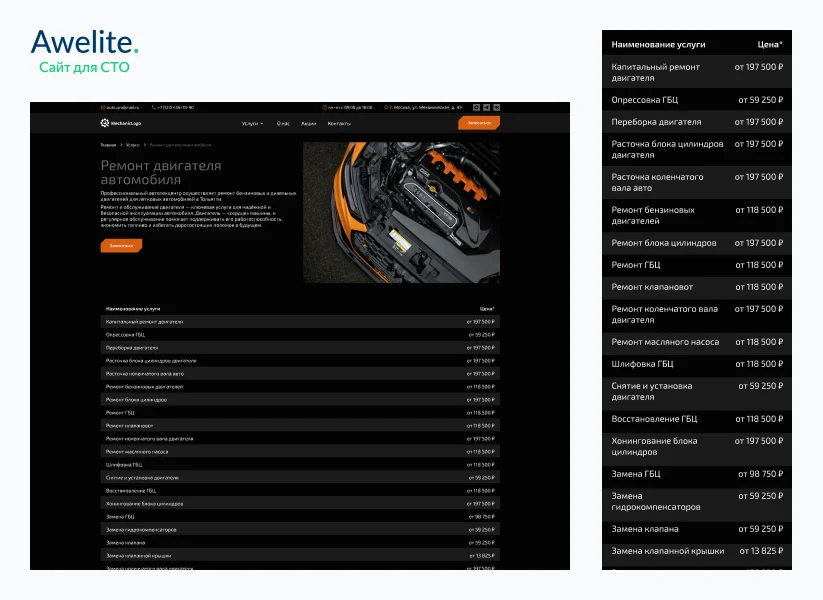This screenshot has width=823, height=600.
Task: Open the Telegram social icon
Action: point(487,107)
